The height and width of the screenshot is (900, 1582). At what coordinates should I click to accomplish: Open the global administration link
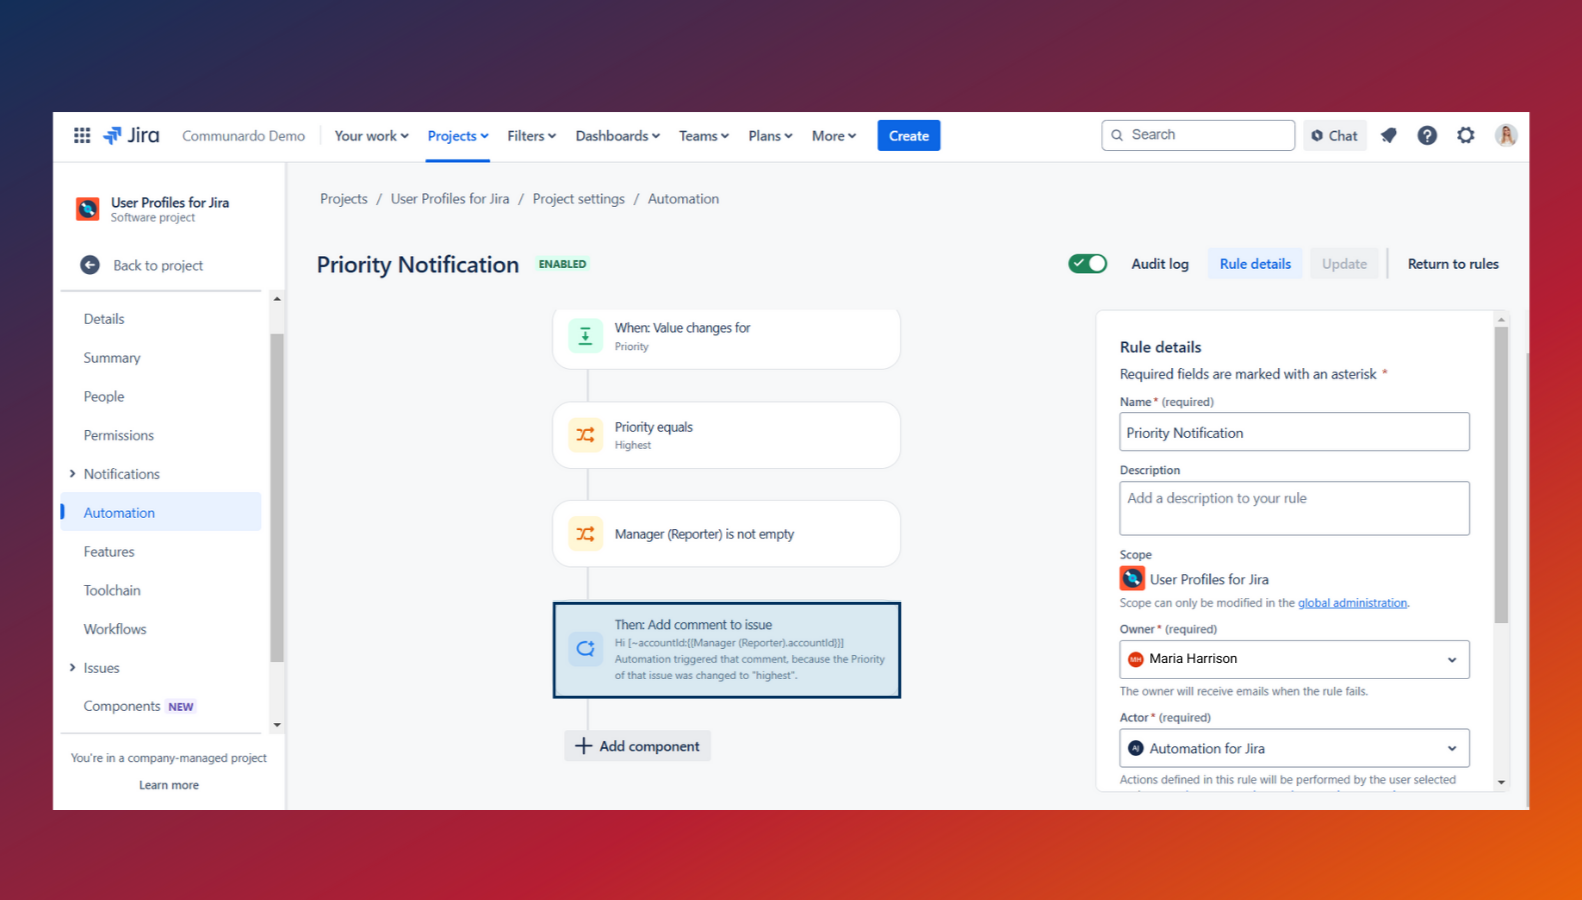click(x=1352, y=603)
